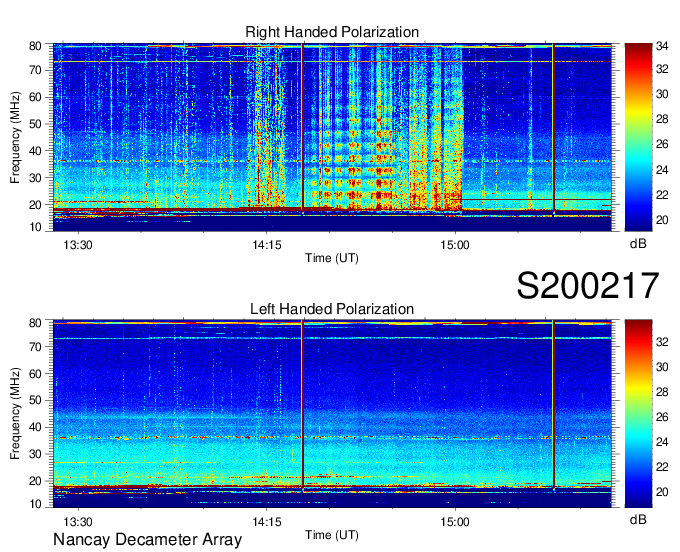Click the 26 value on Right Handed colorbar
This screenshot has width=680, height=552.
pos(662,144)
